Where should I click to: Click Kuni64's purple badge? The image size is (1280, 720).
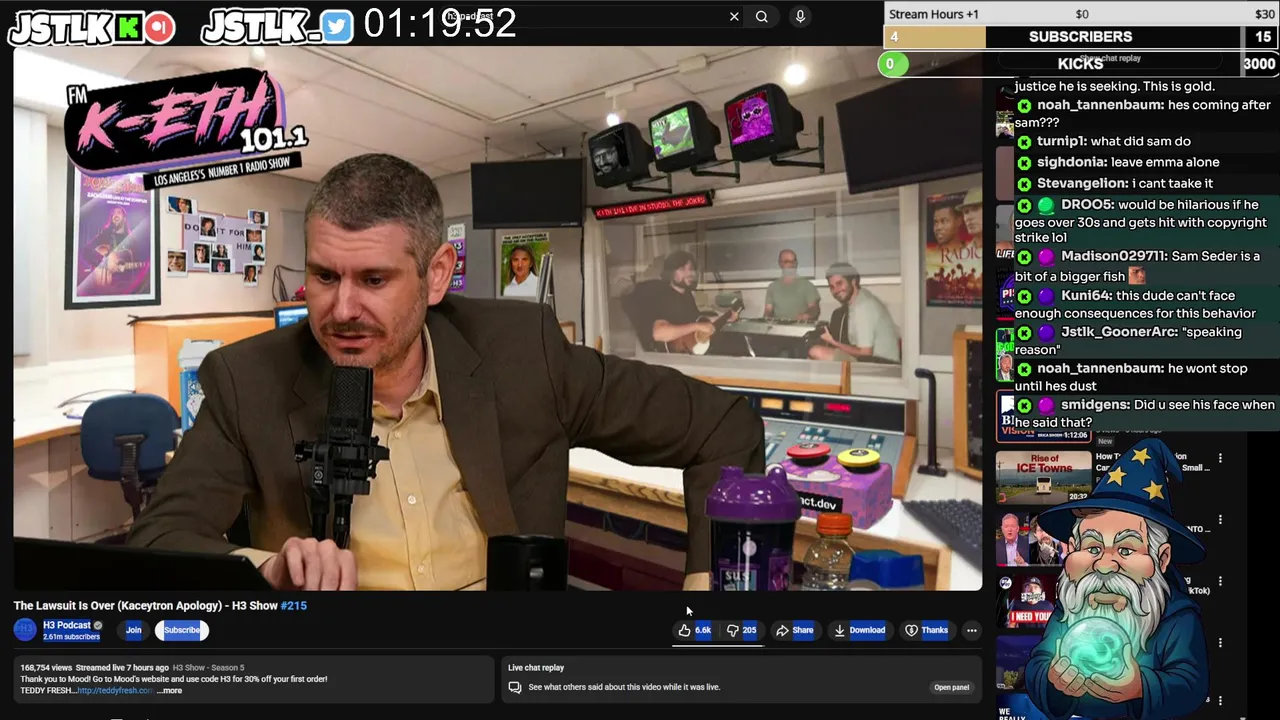tap(1045, 296)
